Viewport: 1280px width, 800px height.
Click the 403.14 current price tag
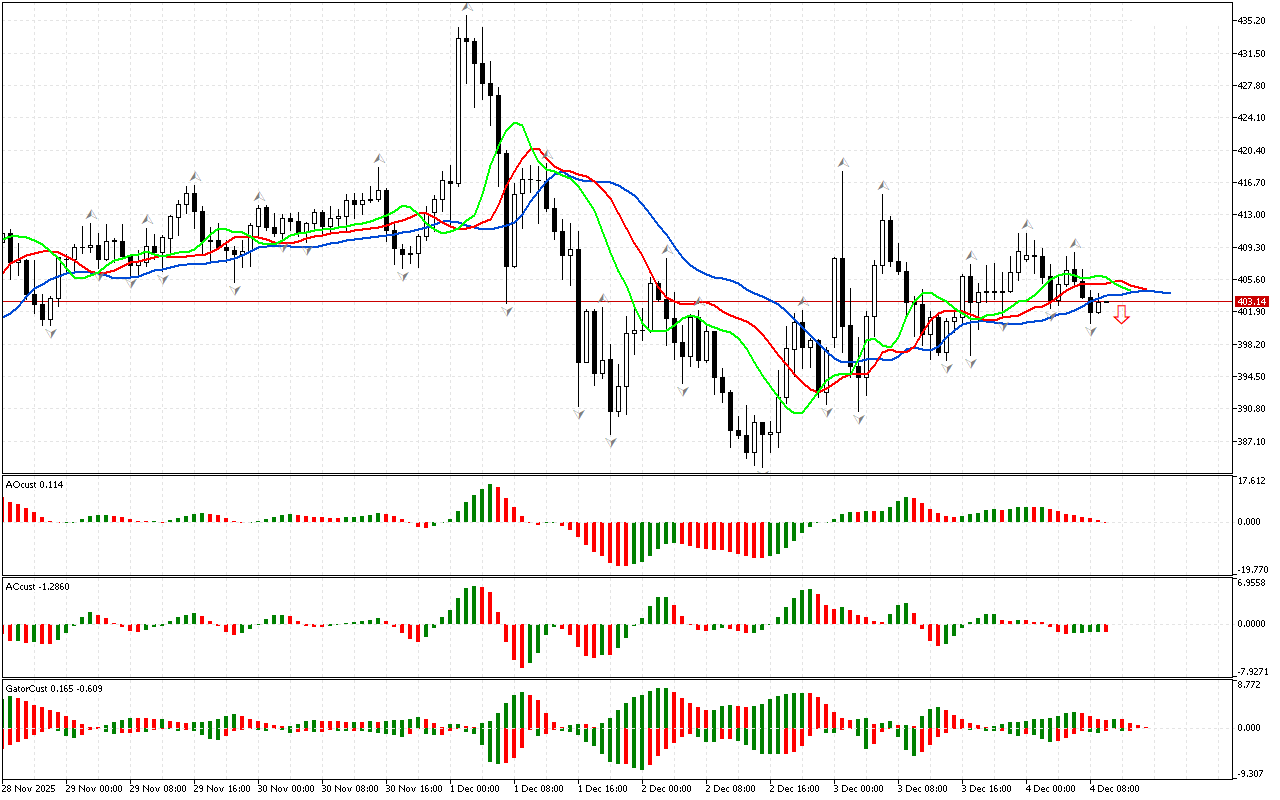(1252, 301)
